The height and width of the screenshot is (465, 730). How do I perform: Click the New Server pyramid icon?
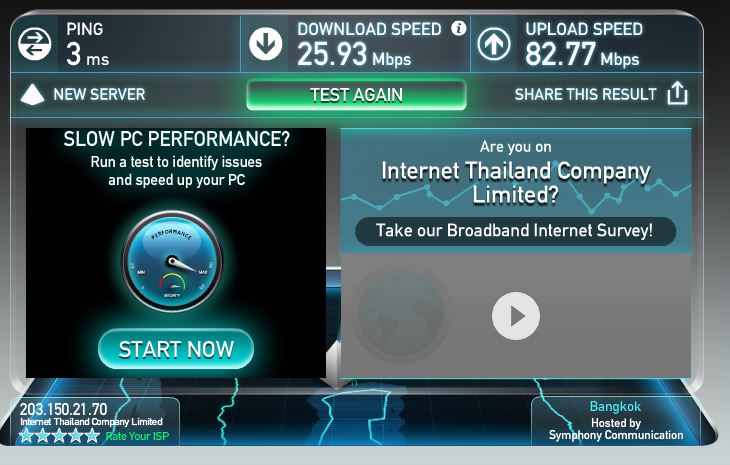33,94
